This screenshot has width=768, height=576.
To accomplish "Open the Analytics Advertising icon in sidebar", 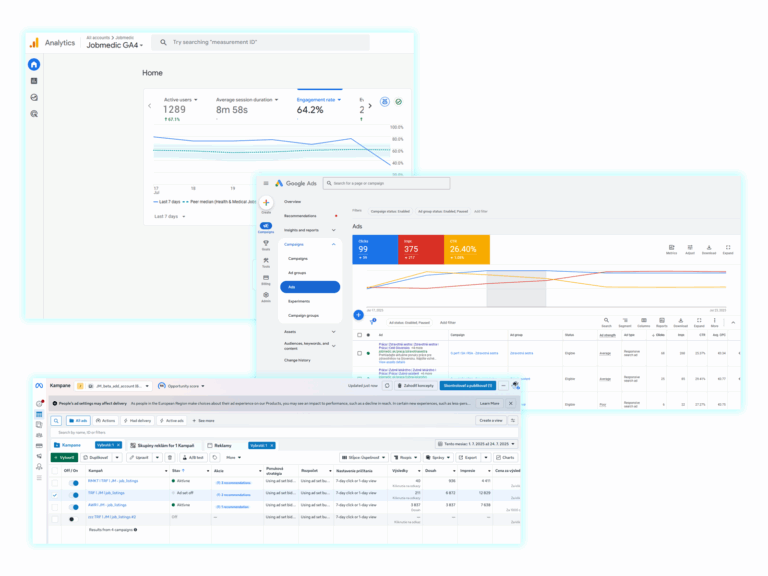I will point(34,114).
